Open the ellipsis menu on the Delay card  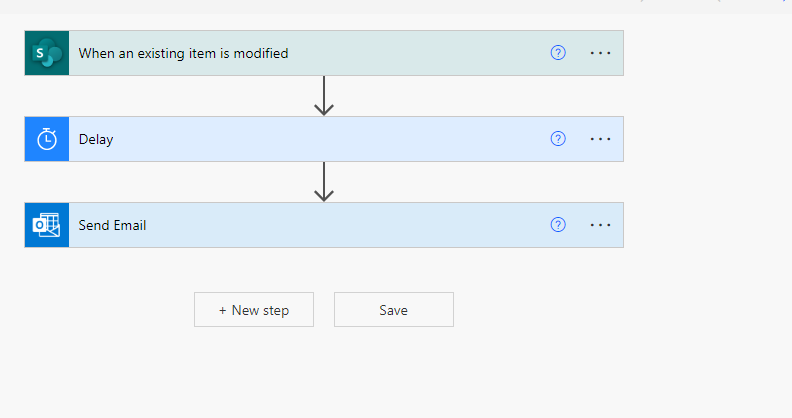(601, 139)
